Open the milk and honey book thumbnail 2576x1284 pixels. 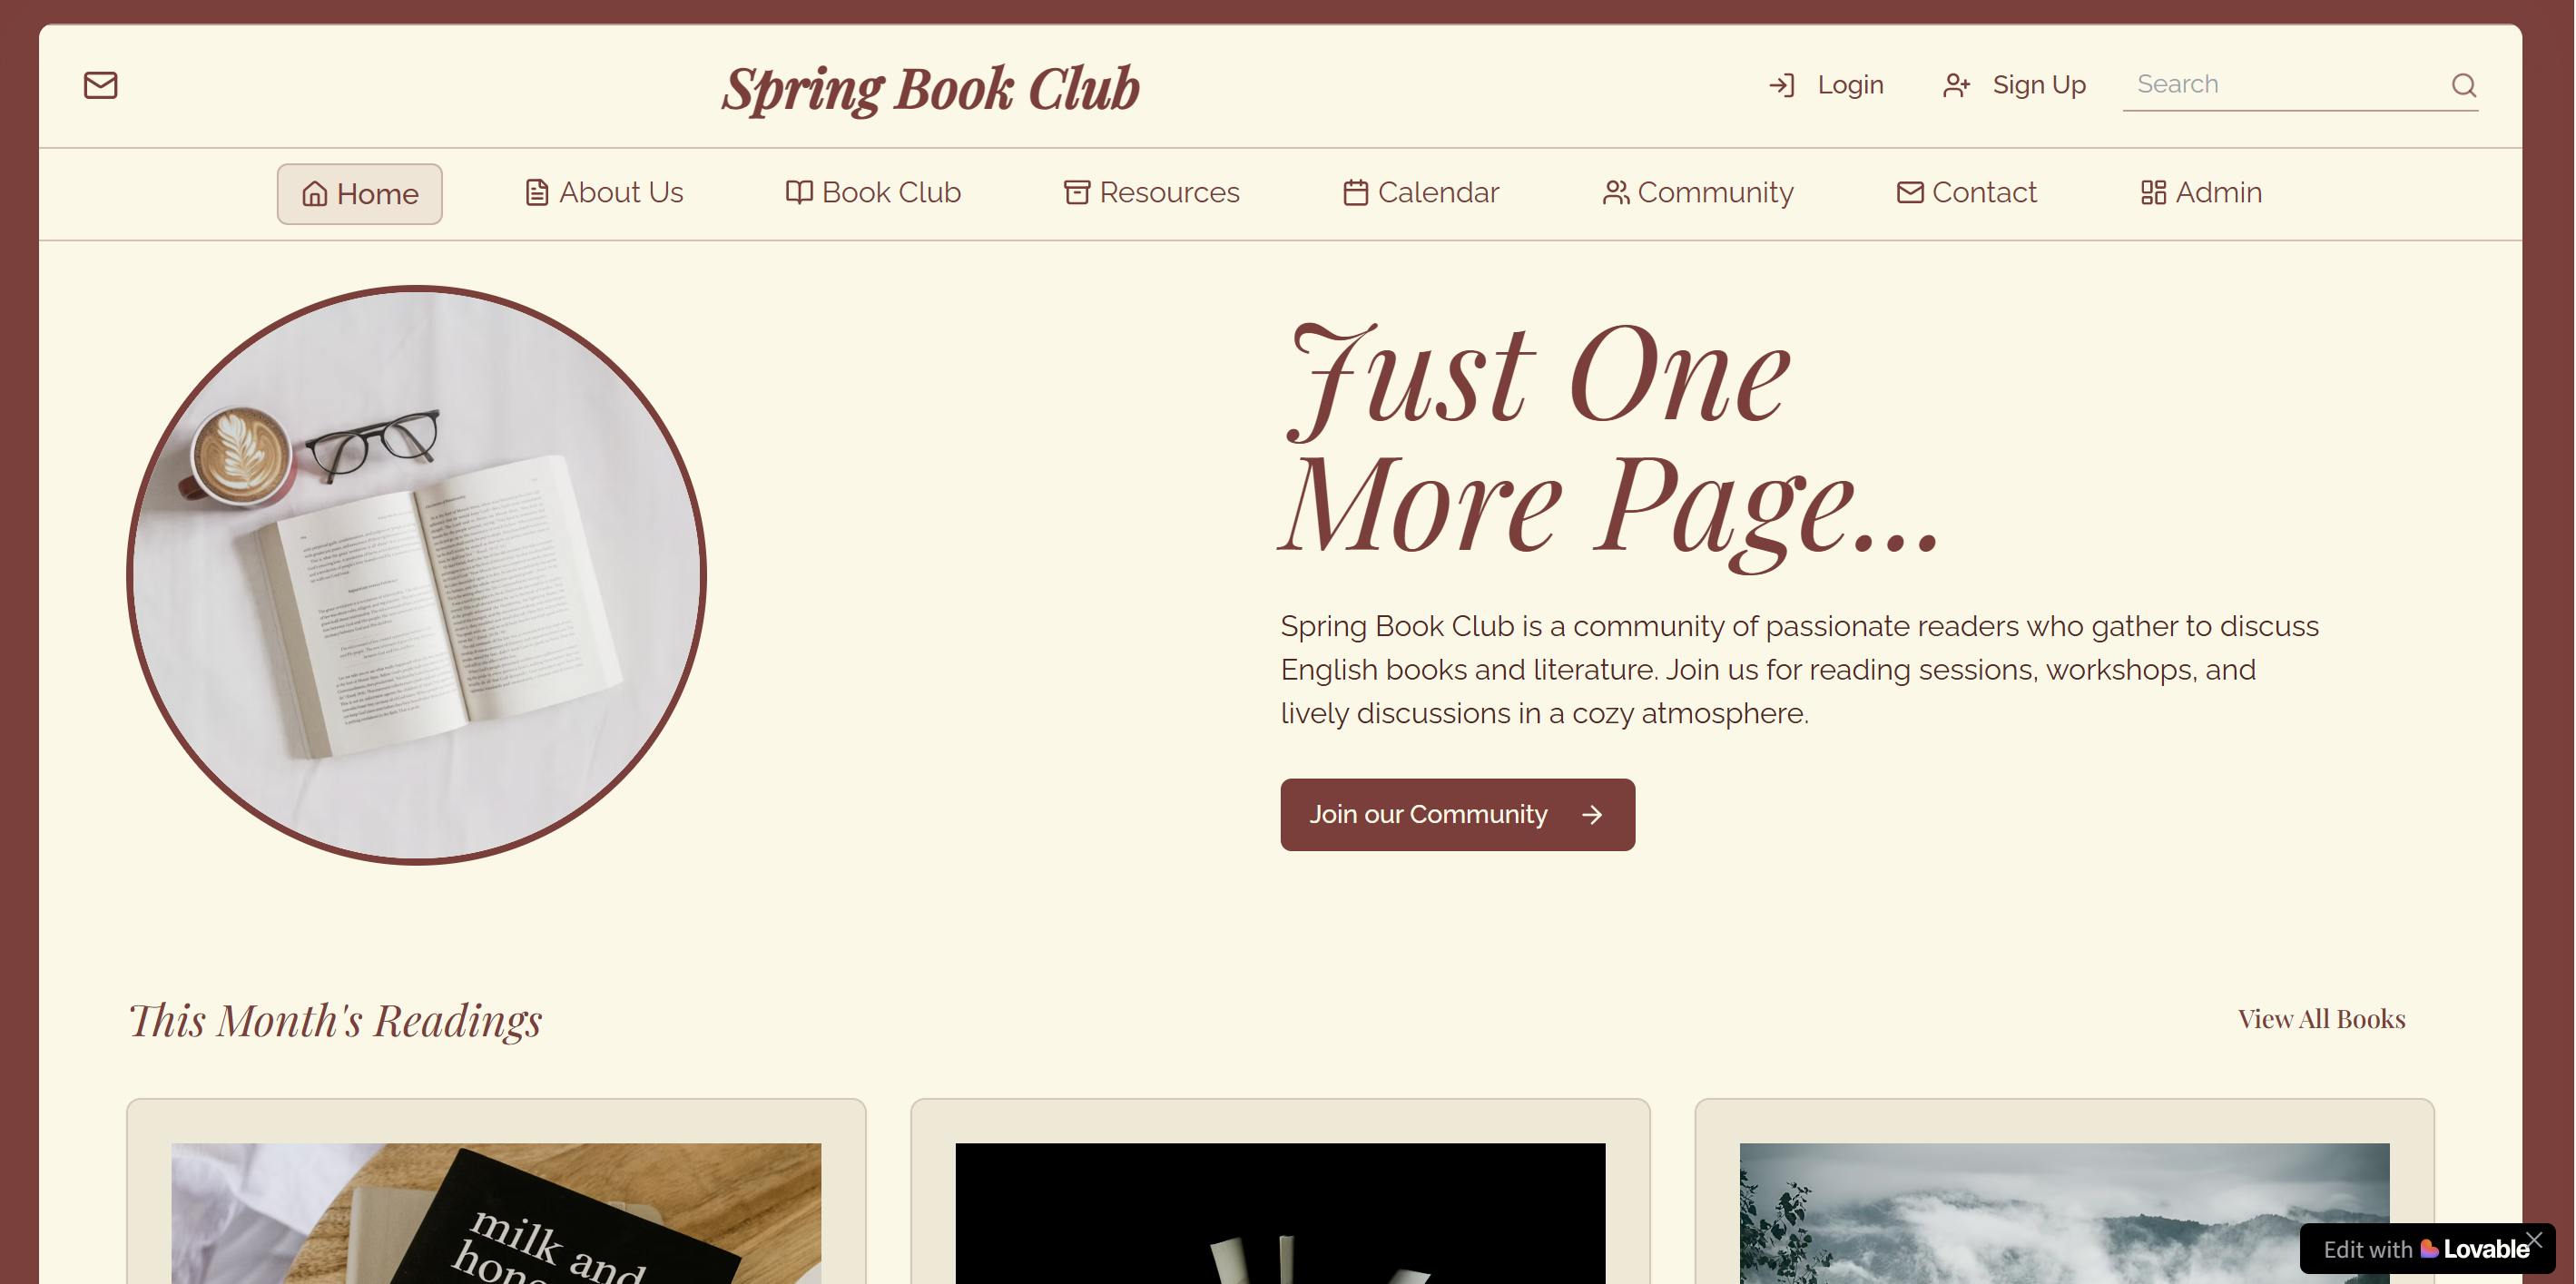pyautogui.click(x=496, y=1213)
